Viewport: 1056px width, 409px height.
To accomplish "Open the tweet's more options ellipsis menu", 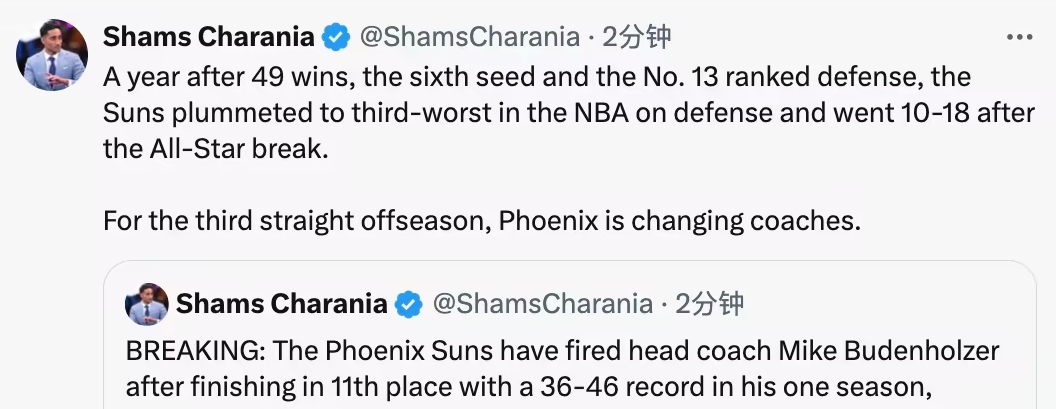I will 1018,37.
